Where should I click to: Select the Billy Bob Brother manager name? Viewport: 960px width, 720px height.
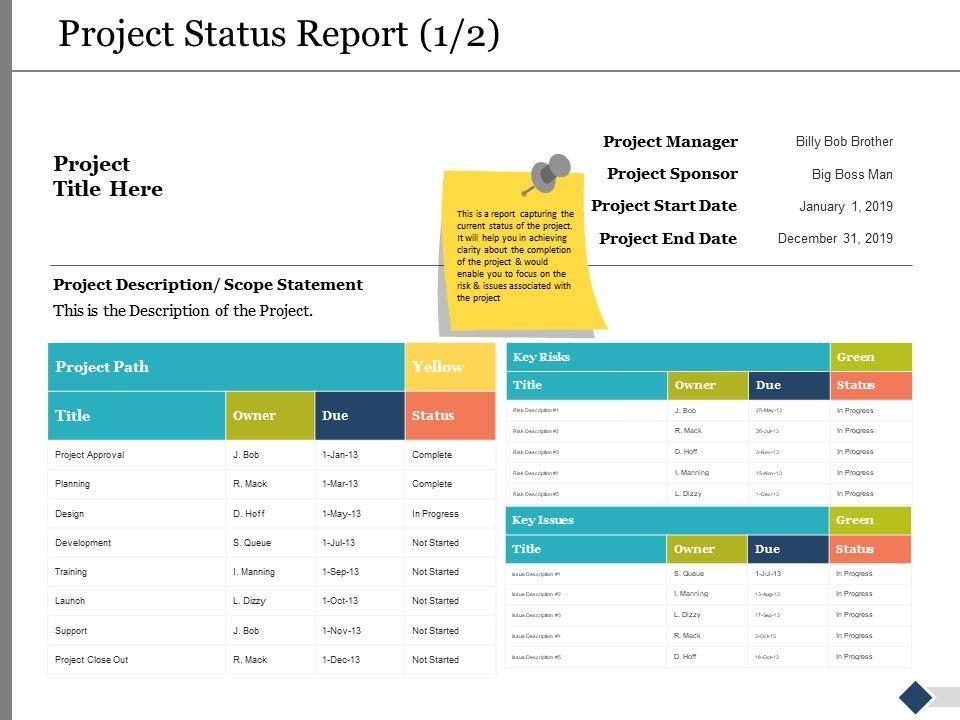[x=844, y=142]
